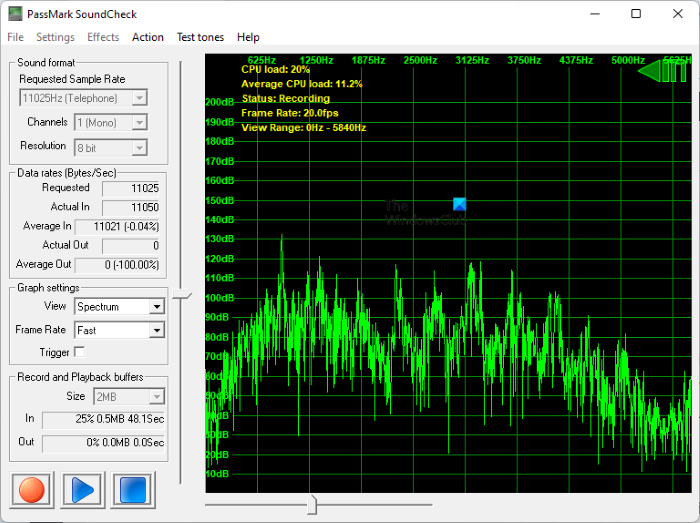Click the horizontal slider thumb below graph
This screenshot has width=700, height=523.
[312, 504]
